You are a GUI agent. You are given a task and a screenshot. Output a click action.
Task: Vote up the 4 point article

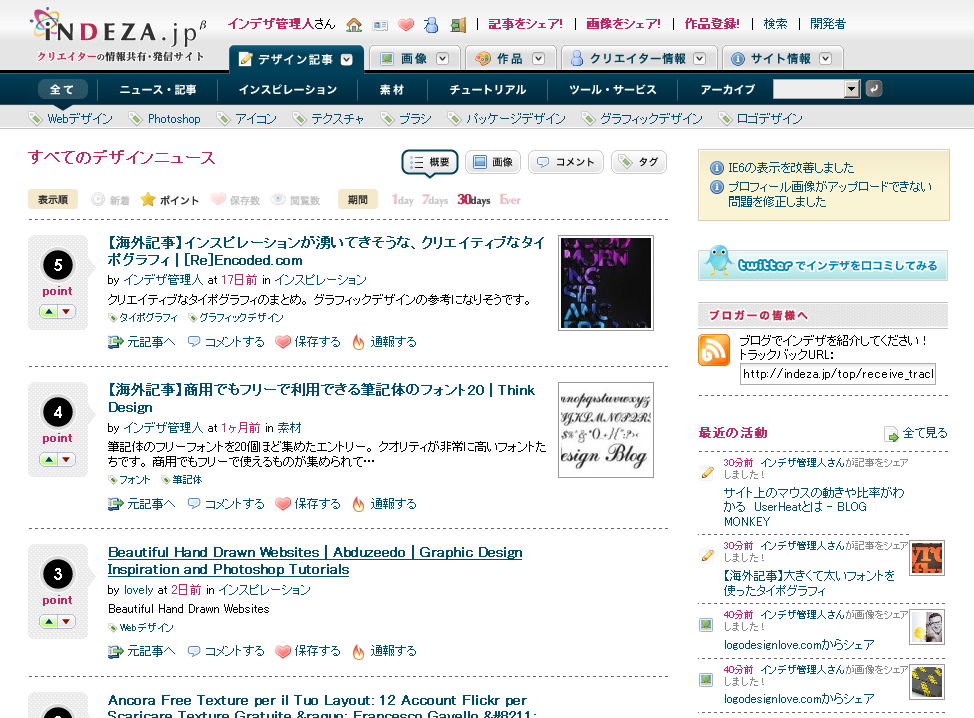click(49, 459)
